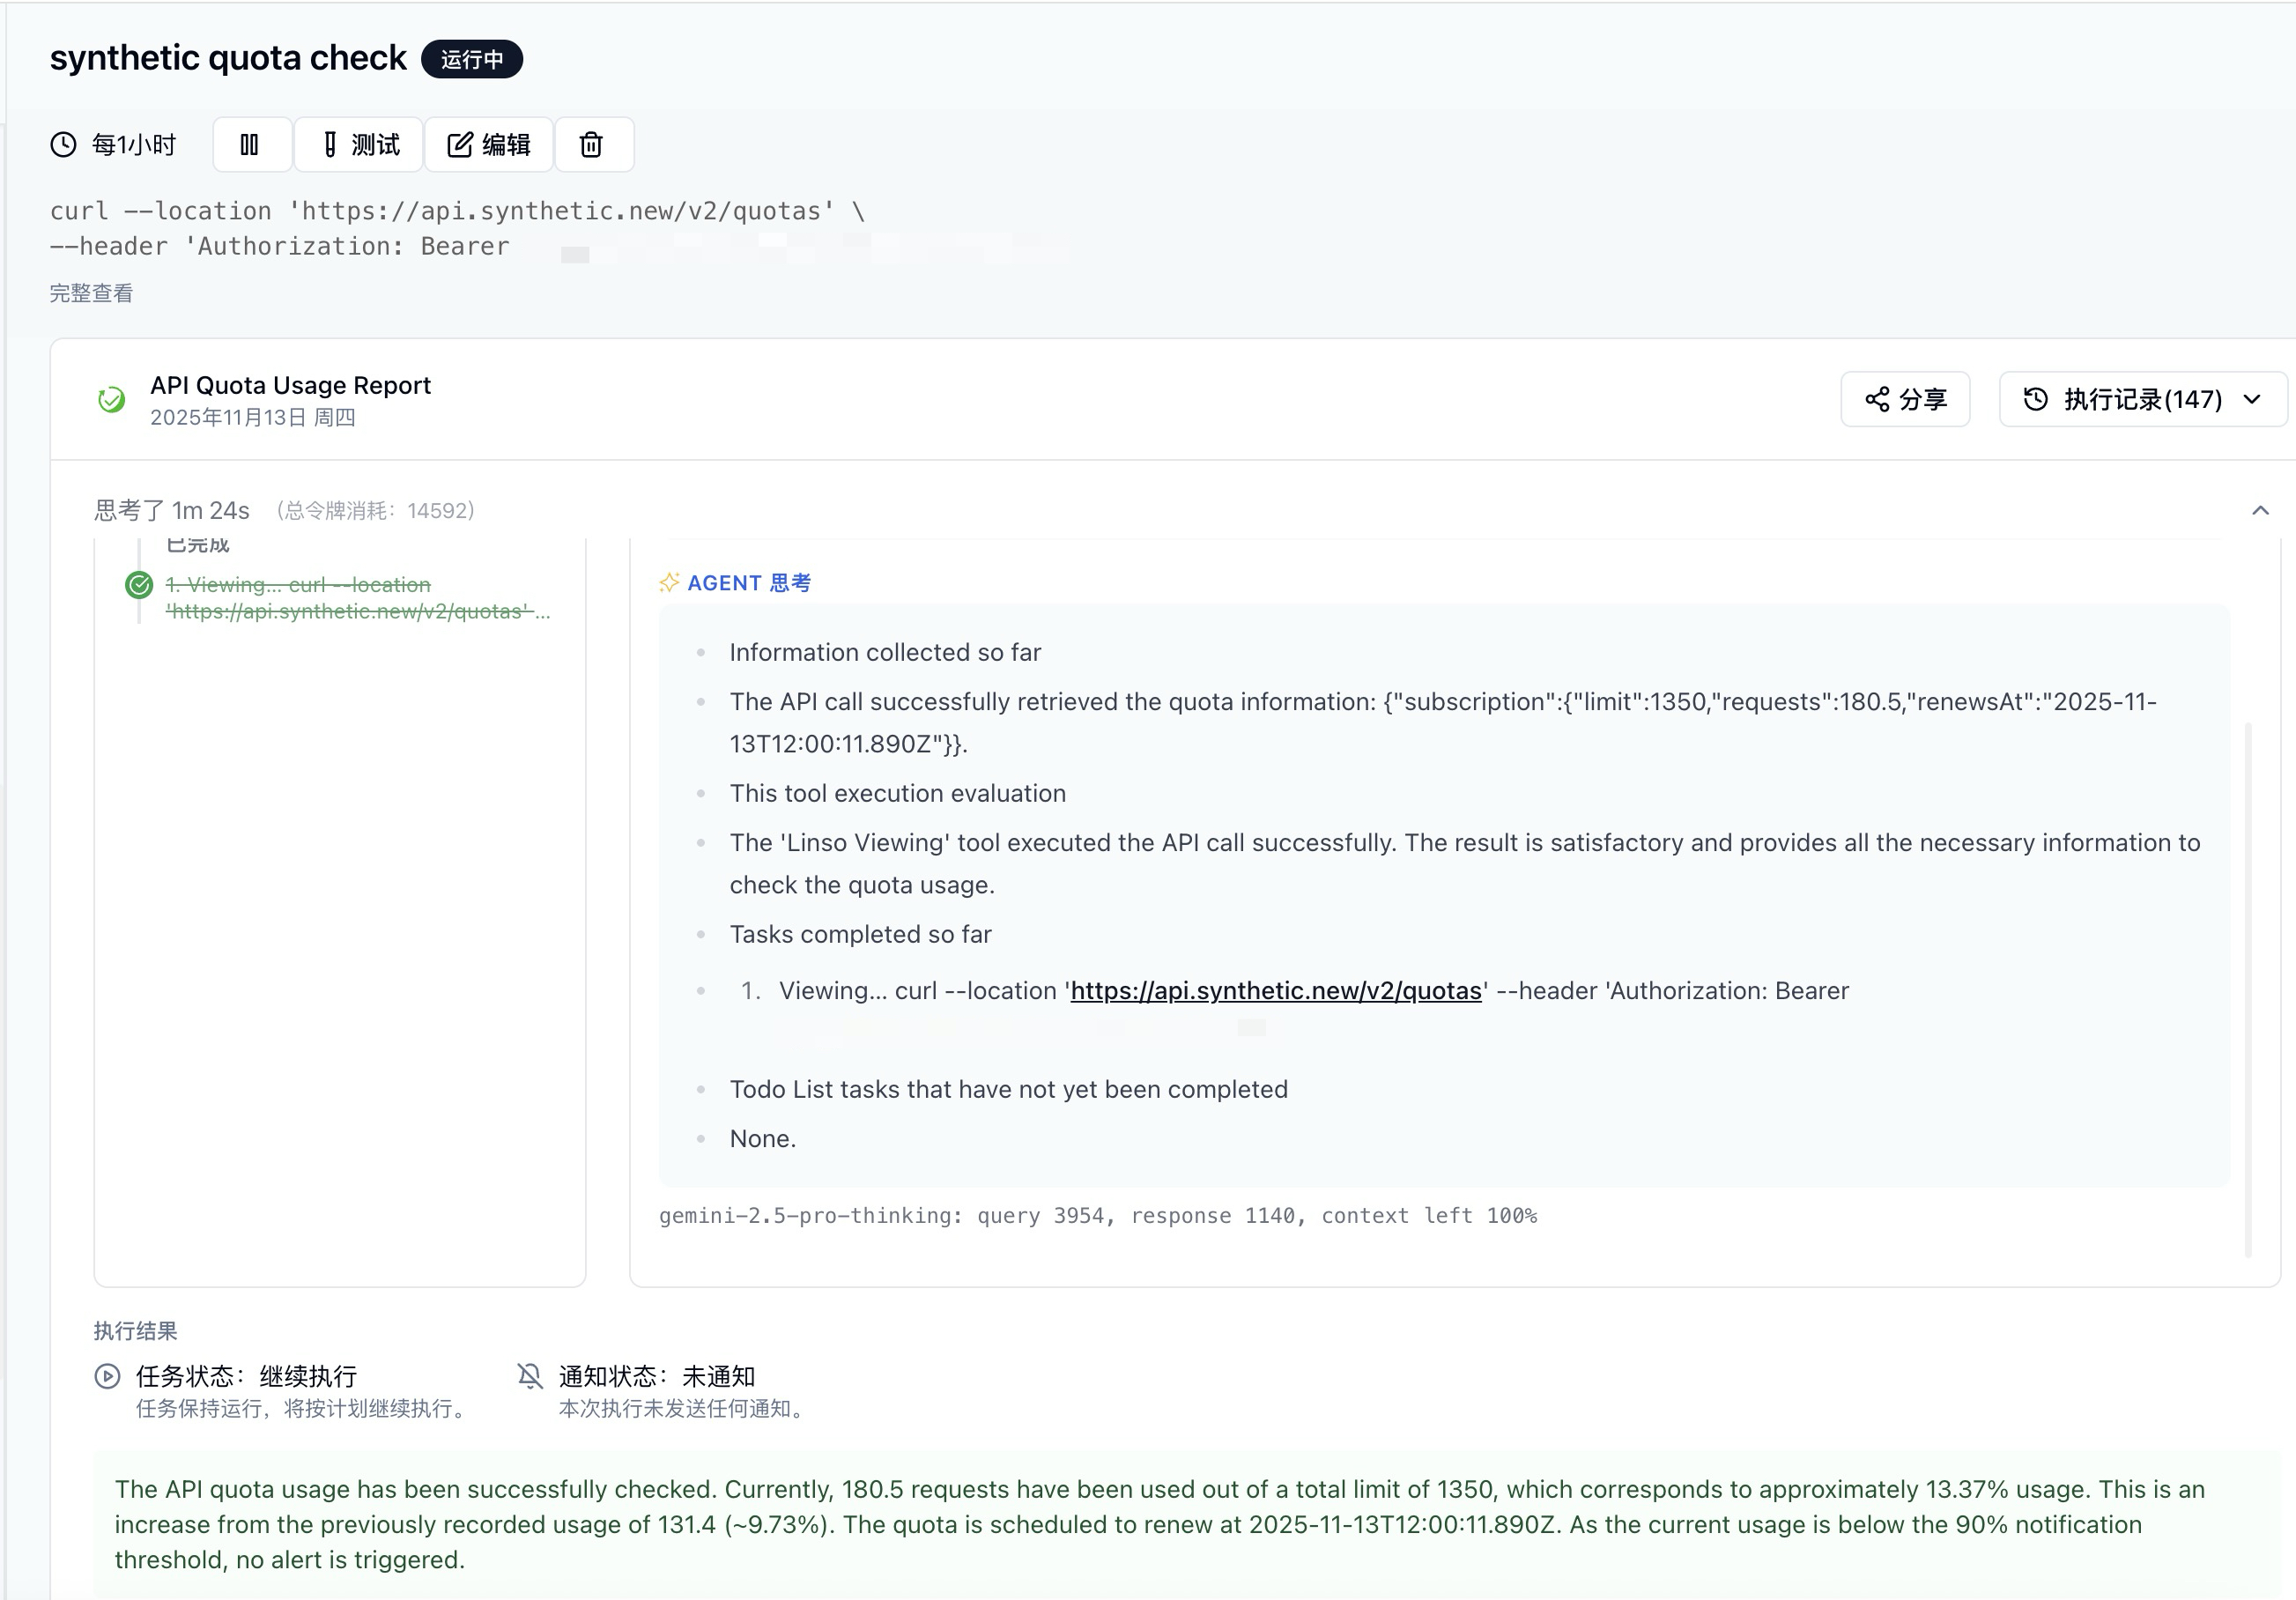Click the 思考了 1m 24s header
2296x1600 pixels.
[172, 511]
